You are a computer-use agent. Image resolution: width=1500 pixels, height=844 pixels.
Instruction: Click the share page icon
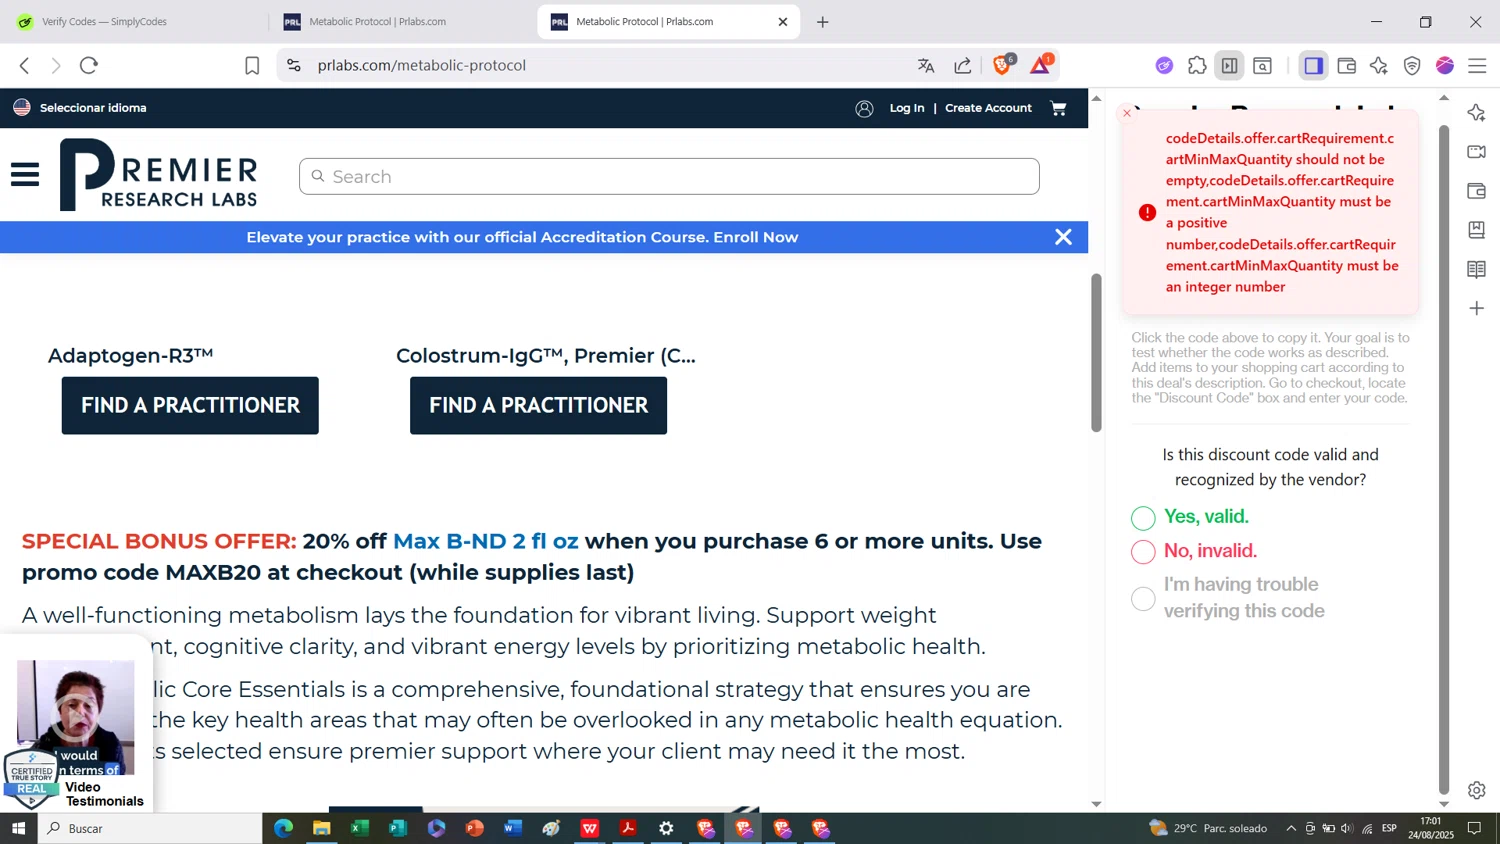[x=963, y=65]
